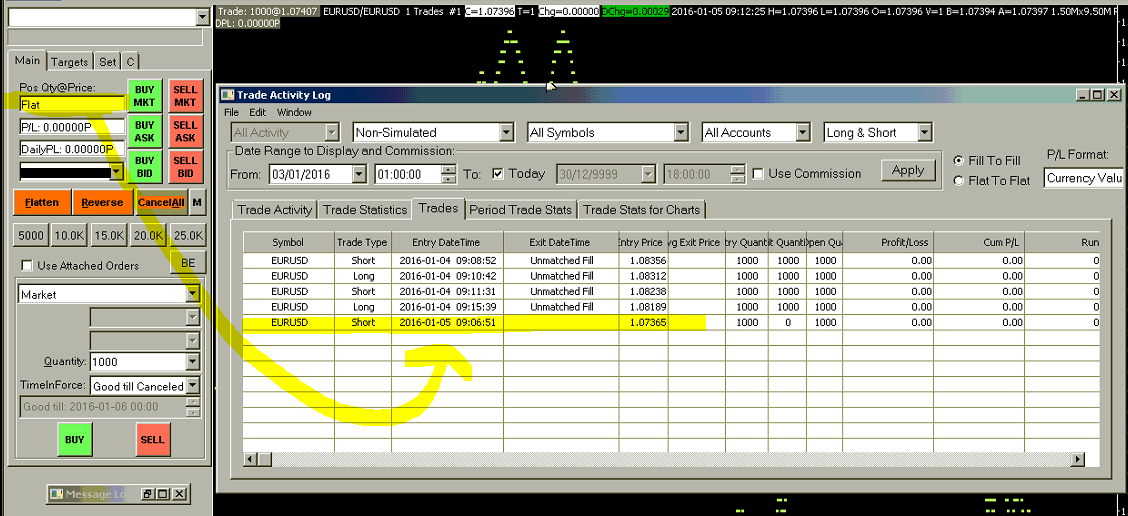Toggle the Use Commission checkbox
The height and width of the screenshot is (516, 1128).
pyautogui.click(x=759, y=174)
